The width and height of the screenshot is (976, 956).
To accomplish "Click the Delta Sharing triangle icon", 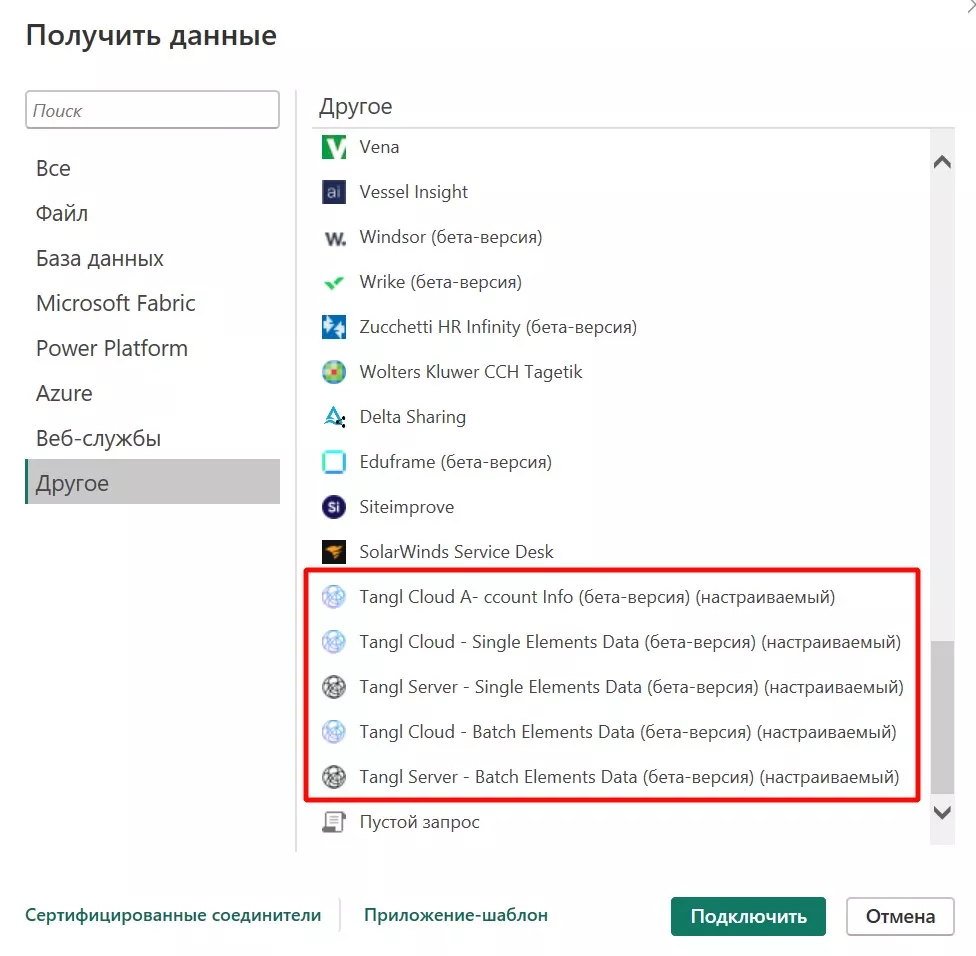I will coord(333,417).
